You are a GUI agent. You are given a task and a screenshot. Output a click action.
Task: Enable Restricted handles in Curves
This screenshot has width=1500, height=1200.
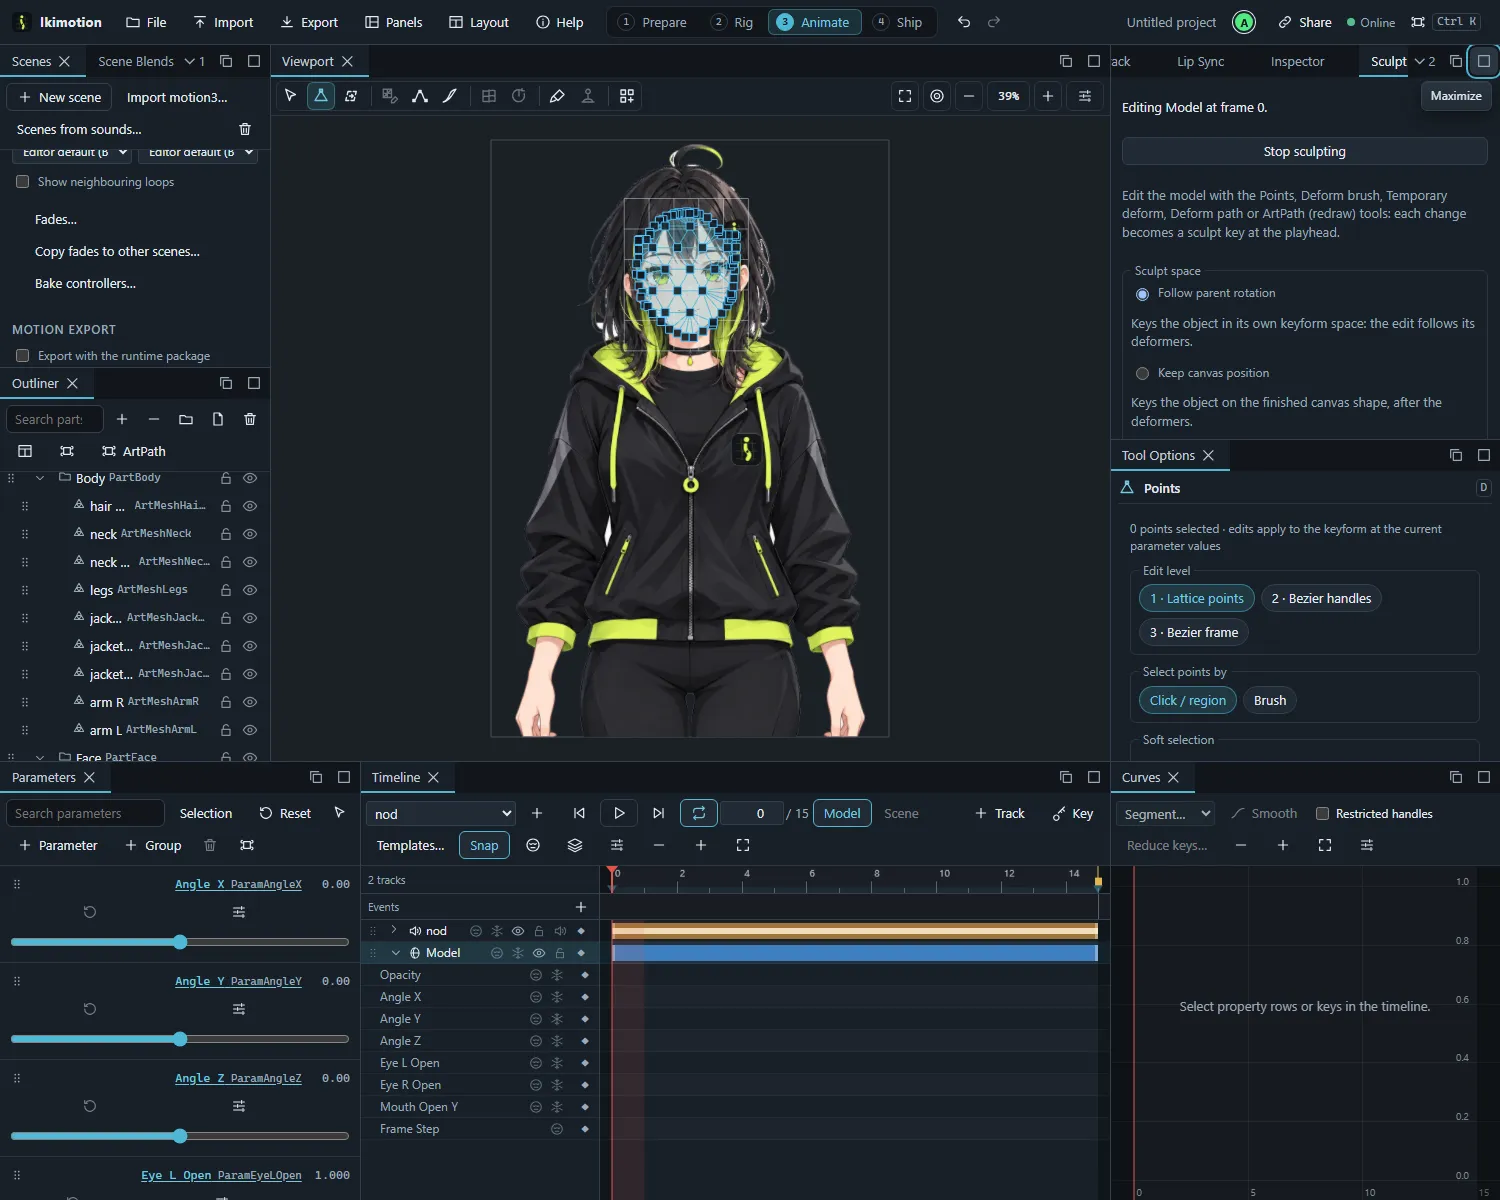1323,814
